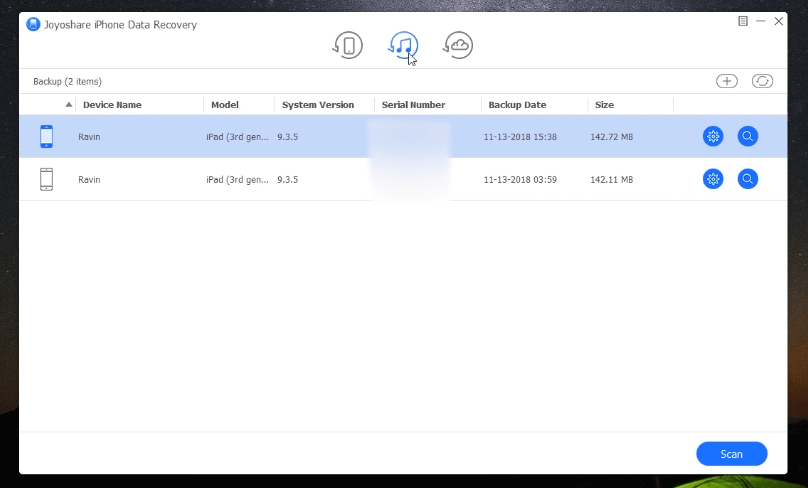Select device icon of 03:59 backup
This screenshot has width=808, height=488.
(46, 179)
